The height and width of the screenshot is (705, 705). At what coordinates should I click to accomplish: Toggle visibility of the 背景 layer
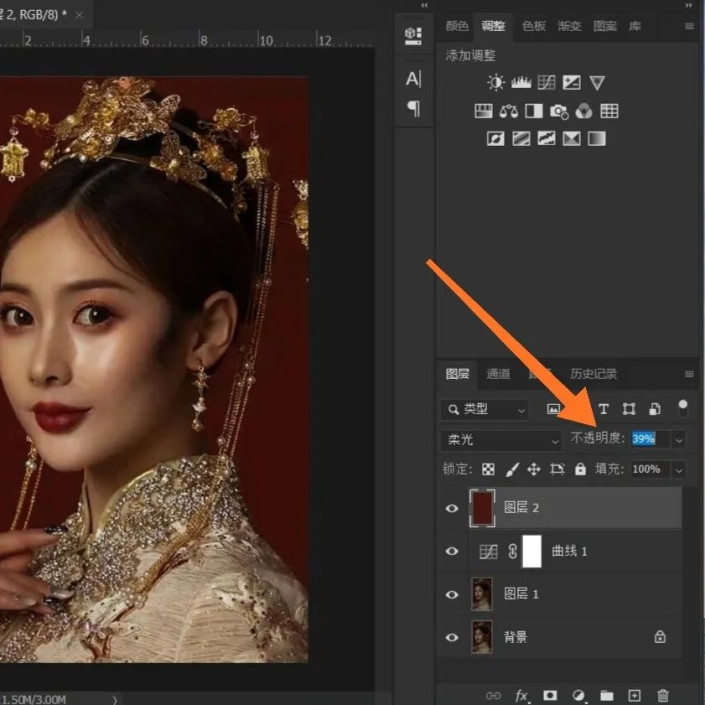(452, 638)
